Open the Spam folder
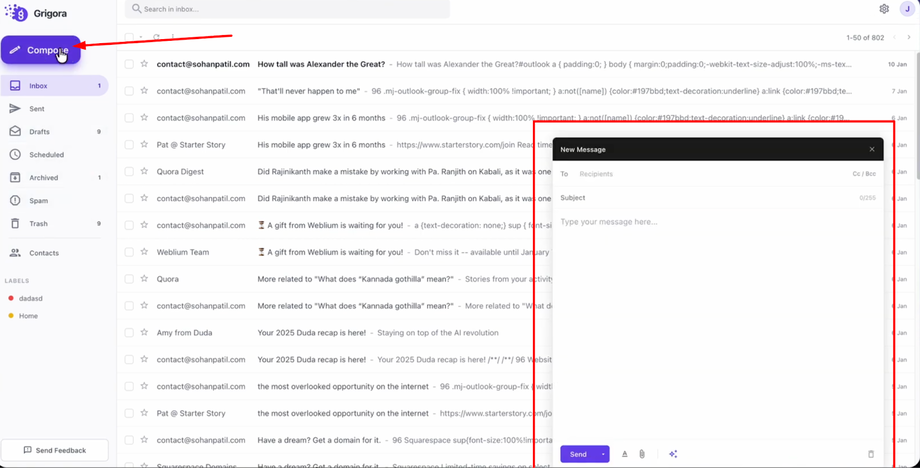 [54, 201]
